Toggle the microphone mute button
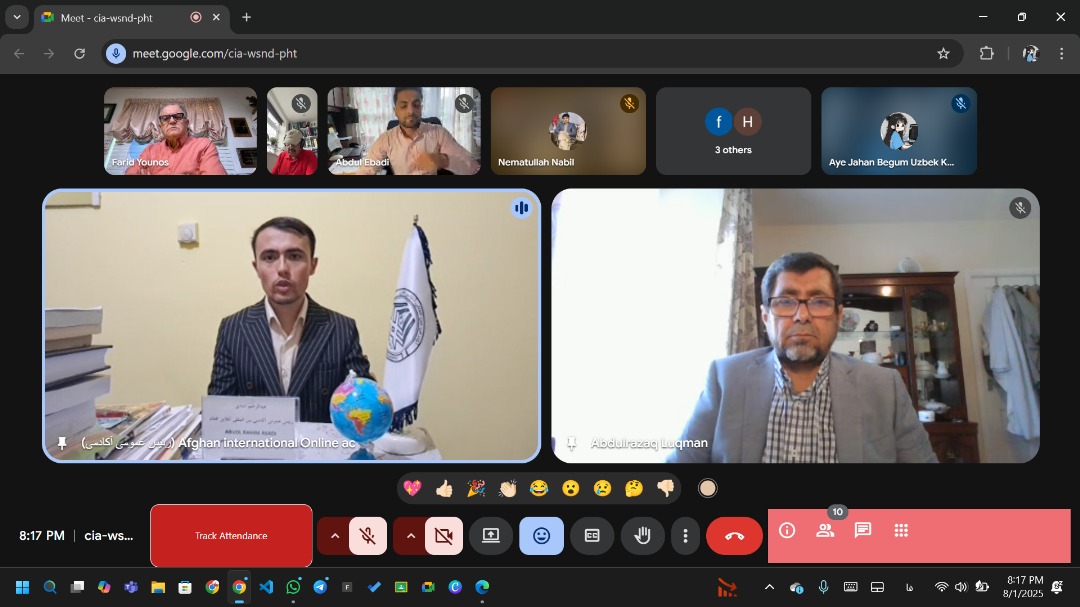The height and width of the screenshot is (607, 1080). tap(368, 536)
